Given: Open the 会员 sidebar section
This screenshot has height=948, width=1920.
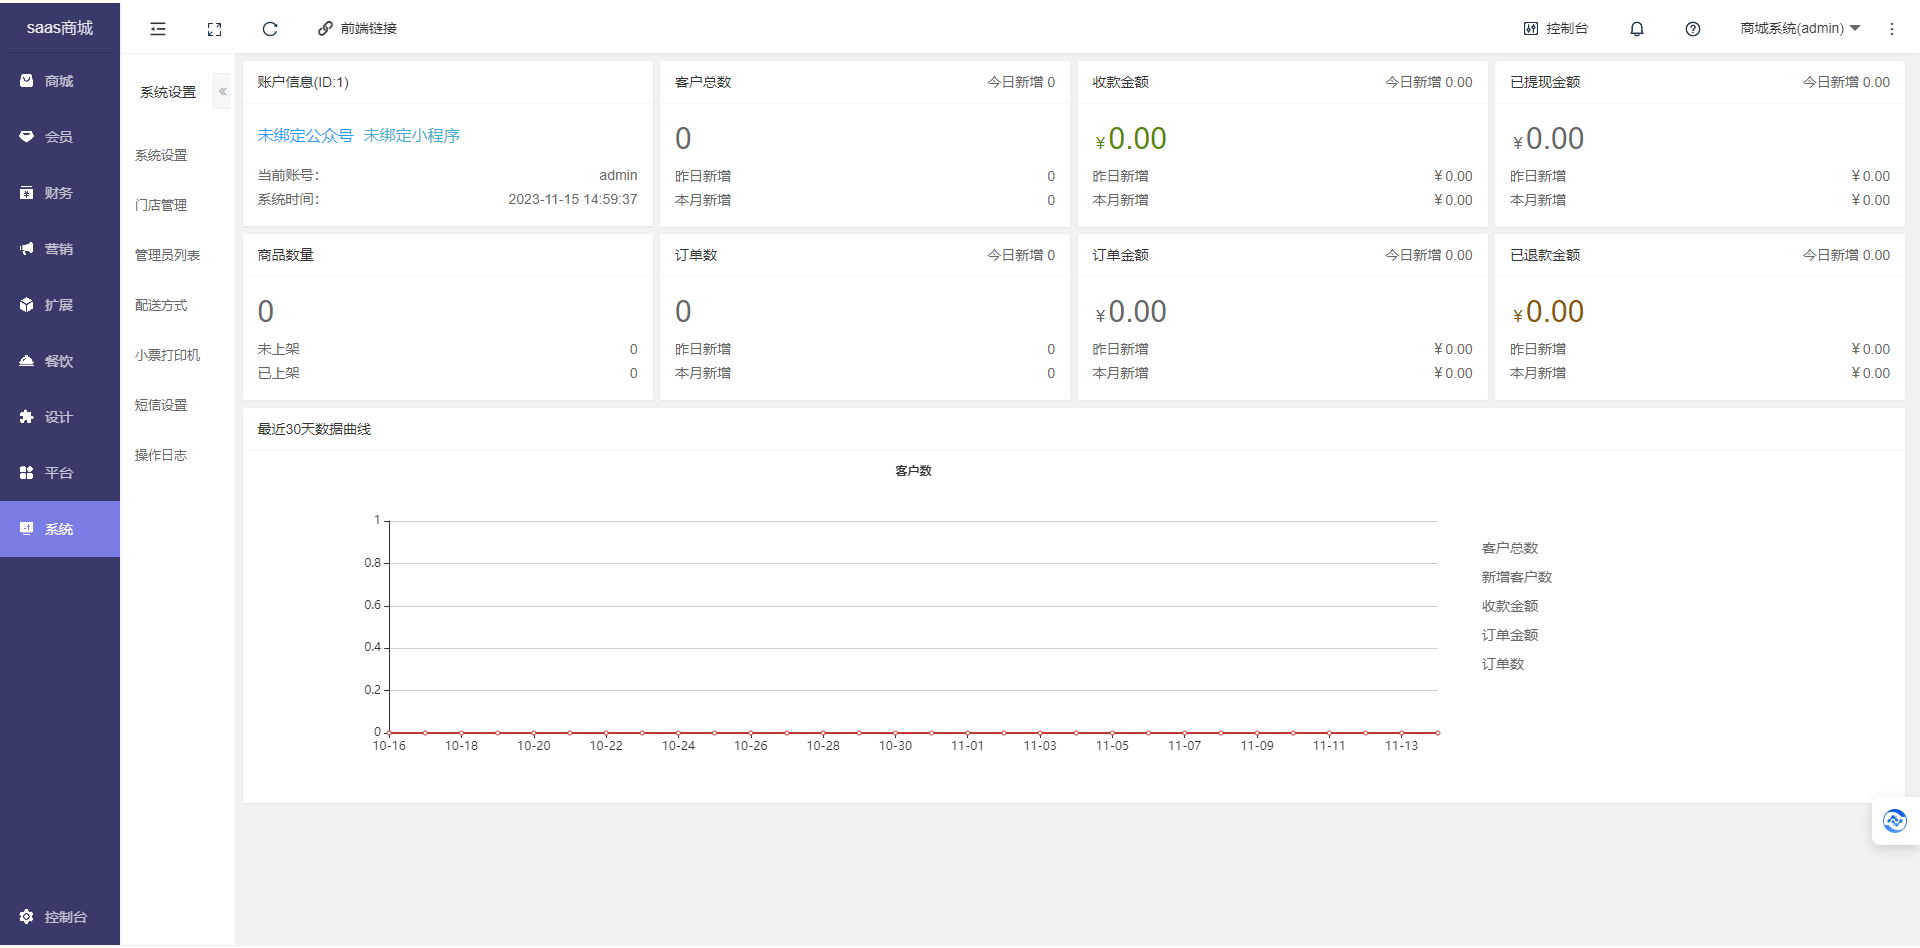Looking at the screenshot, I should pyautogui.click(x=59, y=137).
